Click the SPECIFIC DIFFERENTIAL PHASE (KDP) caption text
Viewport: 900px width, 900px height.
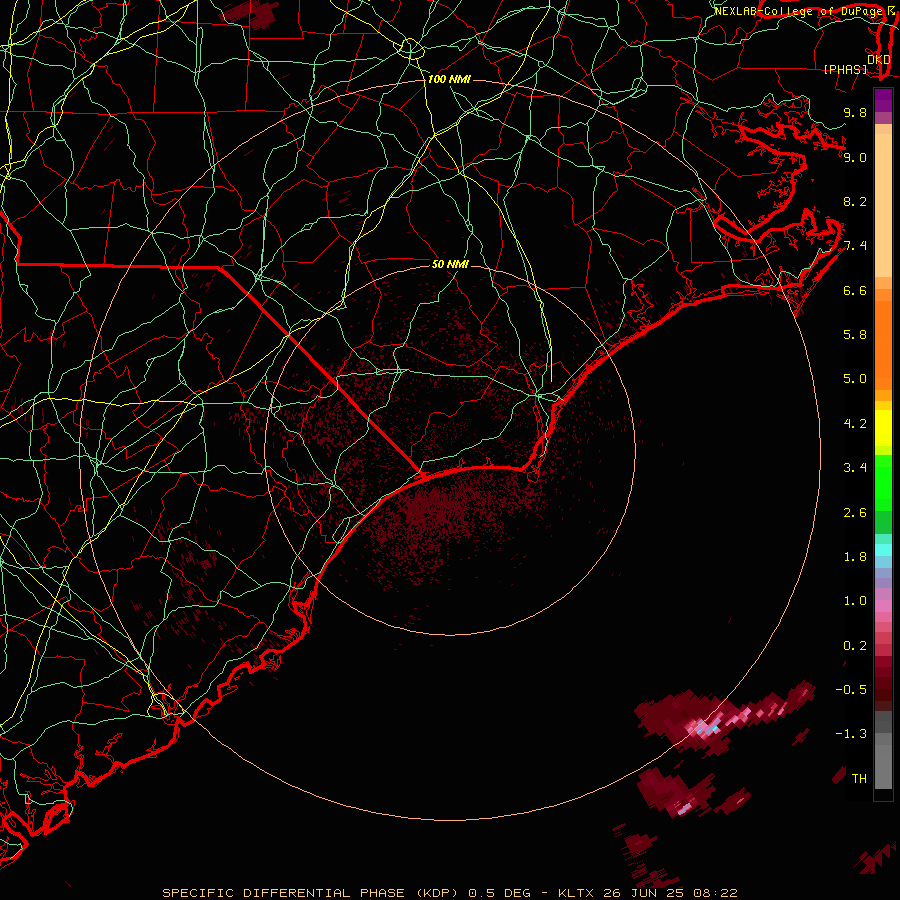click(x=309, y=893)
